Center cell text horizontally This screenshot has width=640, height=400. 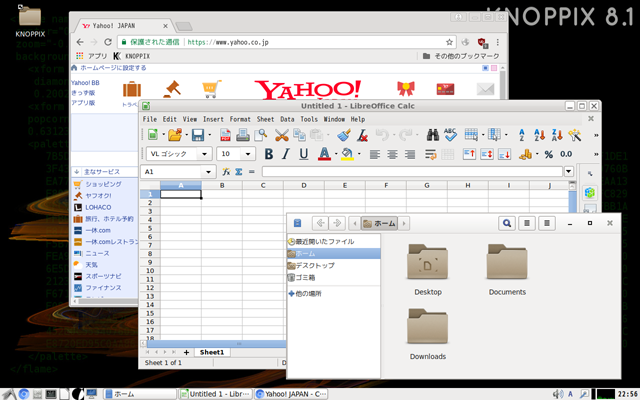392,154
